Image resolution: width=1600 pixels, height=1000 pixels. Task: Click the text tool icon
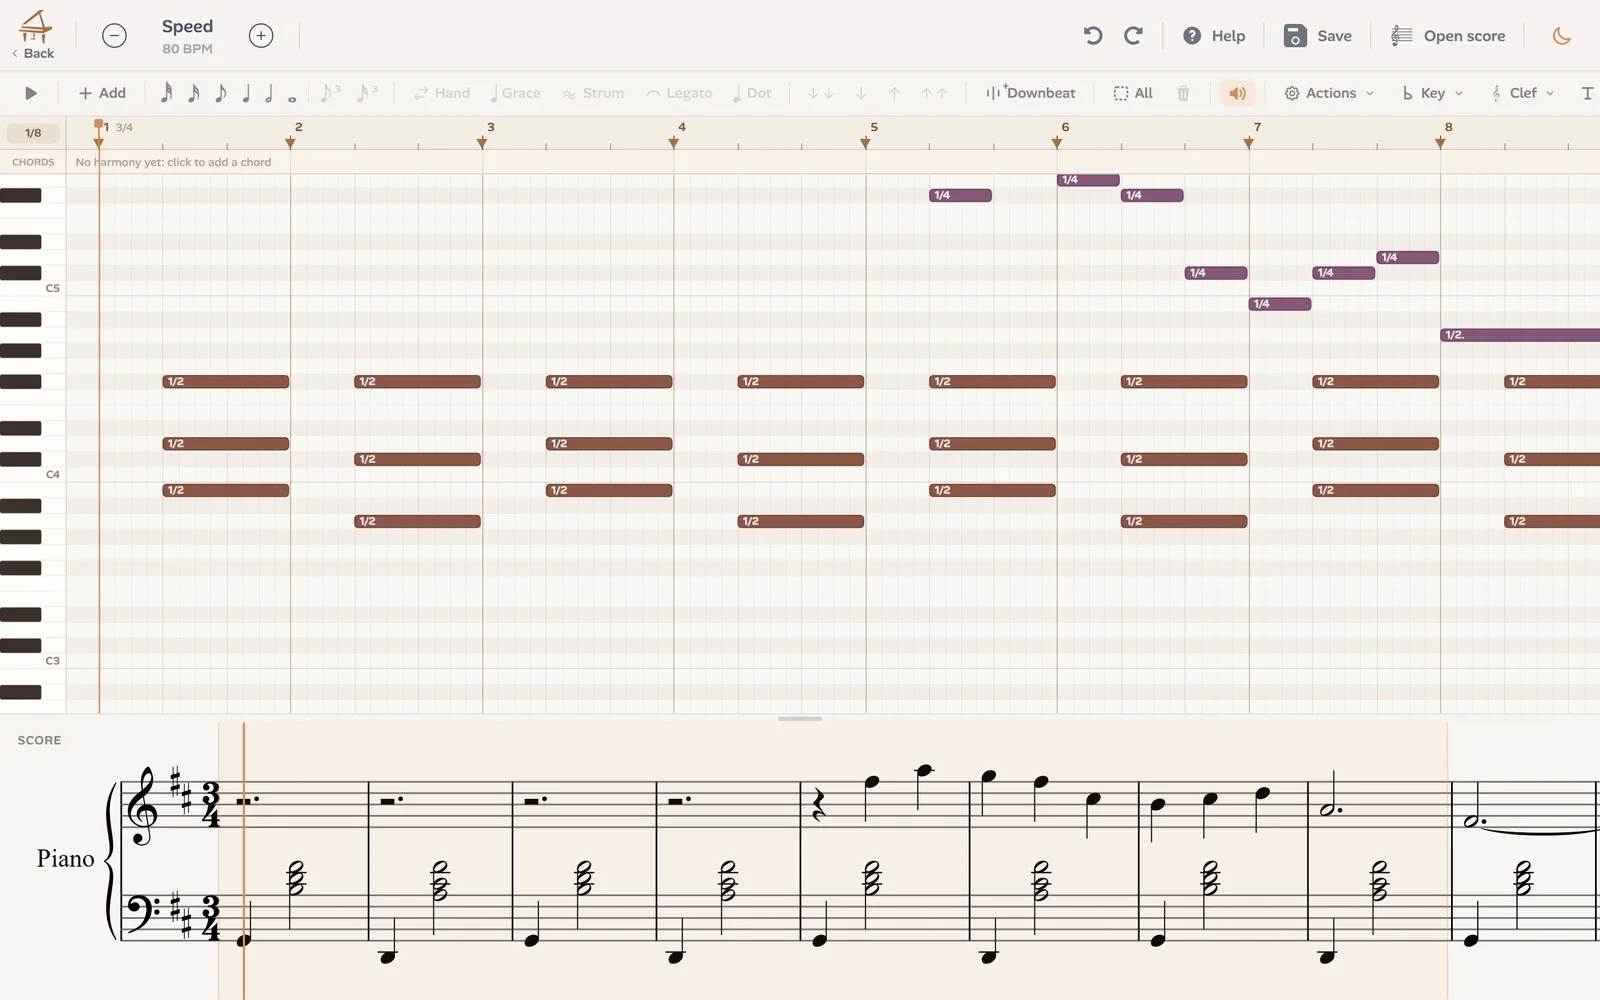click(x=1587, y=93)
